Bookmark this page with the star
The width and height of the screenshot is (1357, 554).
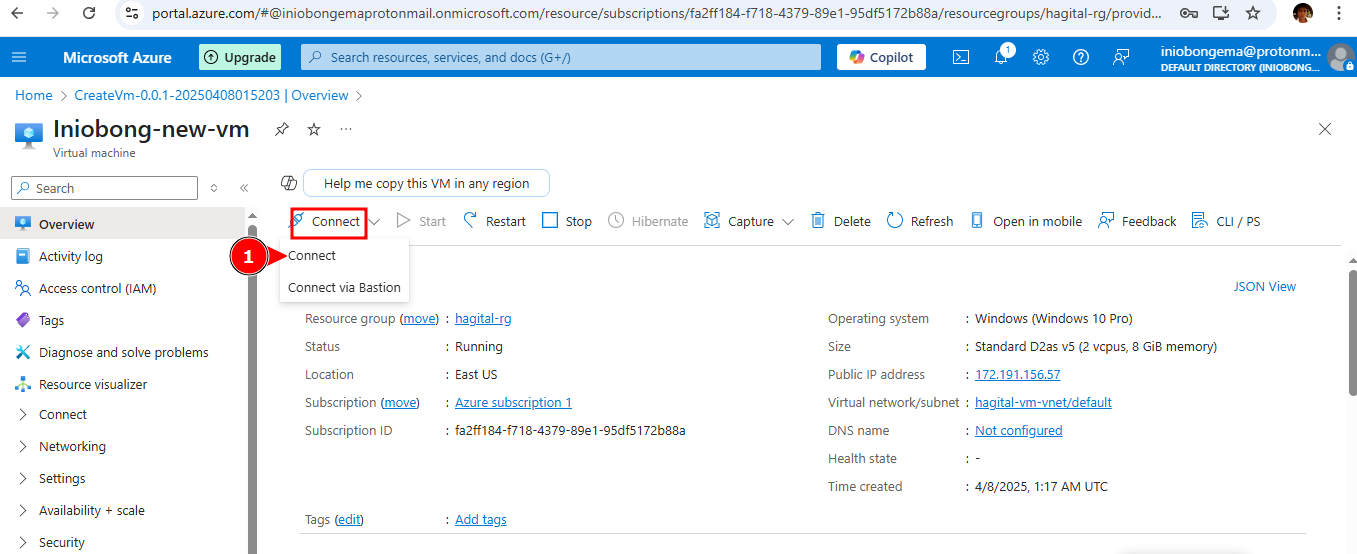(1253, 13)
